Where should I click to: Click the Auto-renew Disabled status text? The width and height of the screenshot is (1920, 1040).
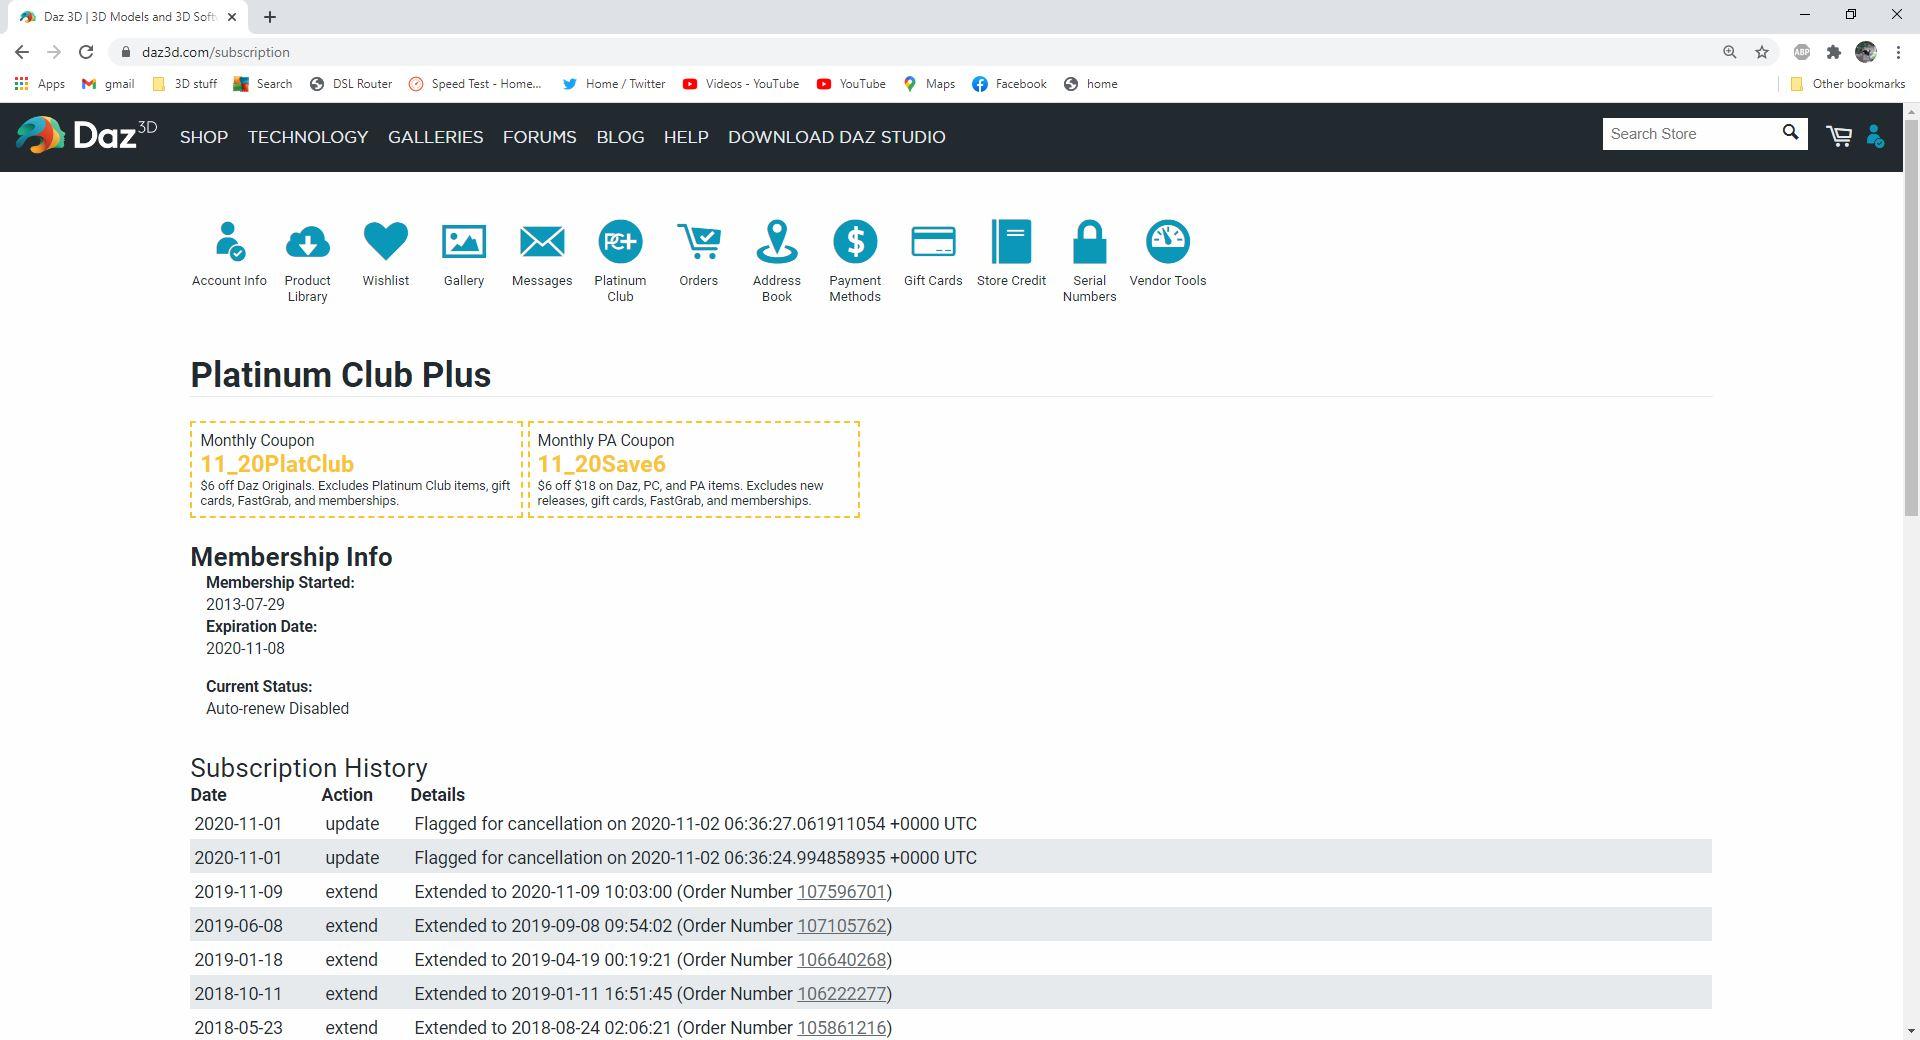tap(277, 709)
